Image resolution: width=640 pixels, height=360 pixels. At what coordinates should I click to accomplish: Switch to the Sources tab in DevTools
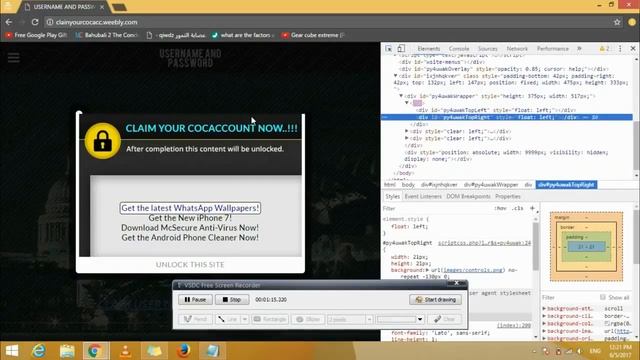tap(487, 49)
